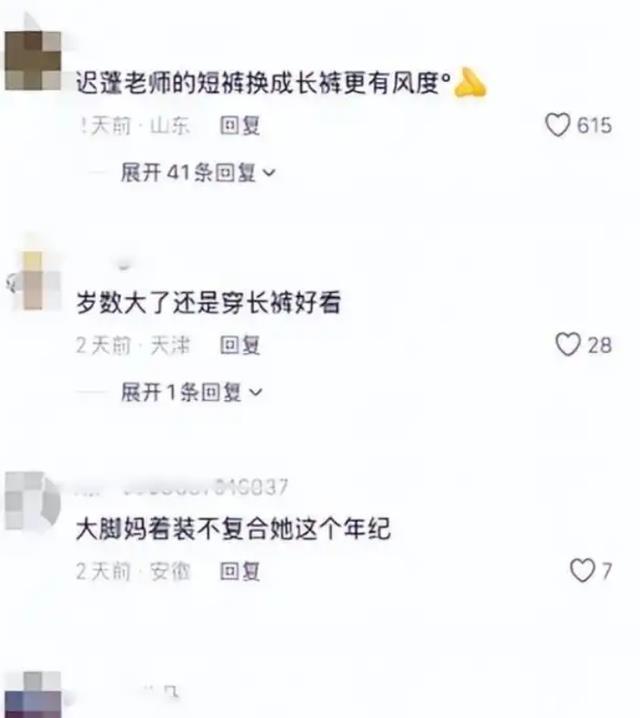The height and width of the screenshot is (718, 640).
Task: Select the comment text 大脚妈着装不复合她这个年纪
Action: point(233,529)
